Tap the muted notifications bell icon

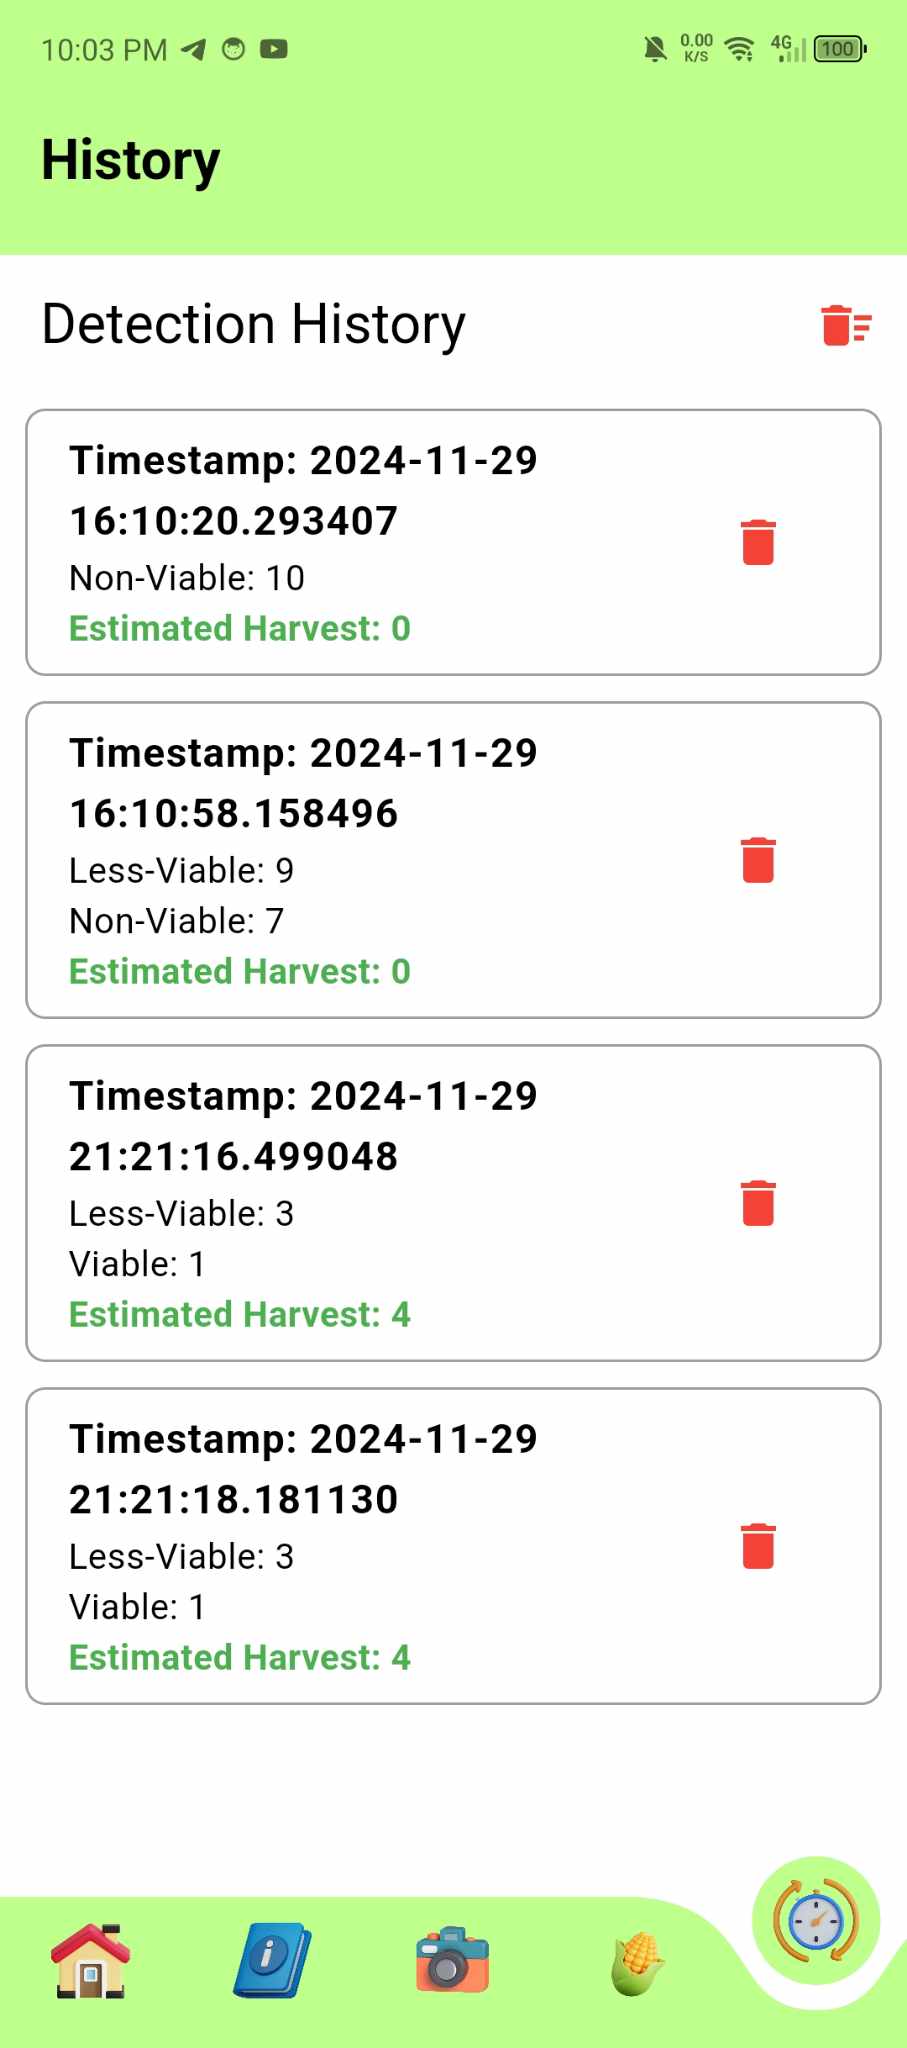[x=655, y=48]
